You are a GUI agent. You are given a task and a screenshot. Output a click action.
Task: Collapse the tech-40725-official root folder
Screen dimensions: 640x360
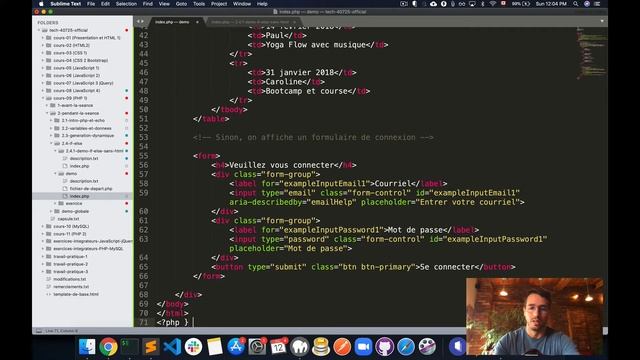tap(39, 30)
